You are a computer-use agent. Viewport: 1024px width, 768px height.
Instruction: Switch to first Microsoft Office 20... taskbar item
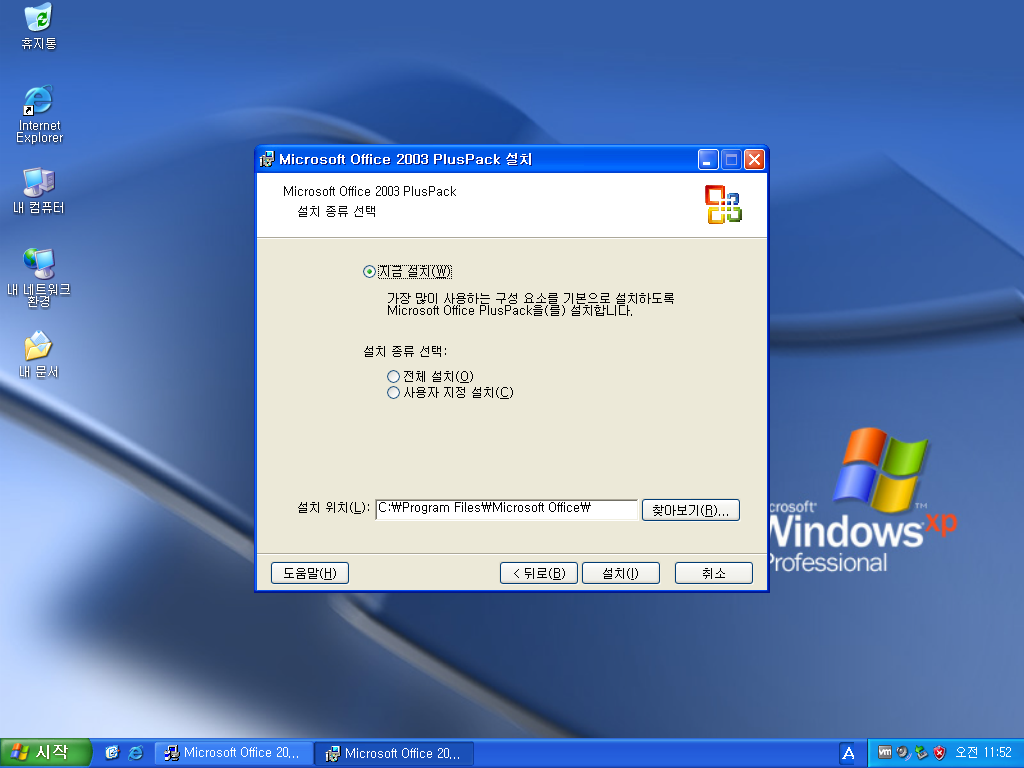tap(233, 753)
